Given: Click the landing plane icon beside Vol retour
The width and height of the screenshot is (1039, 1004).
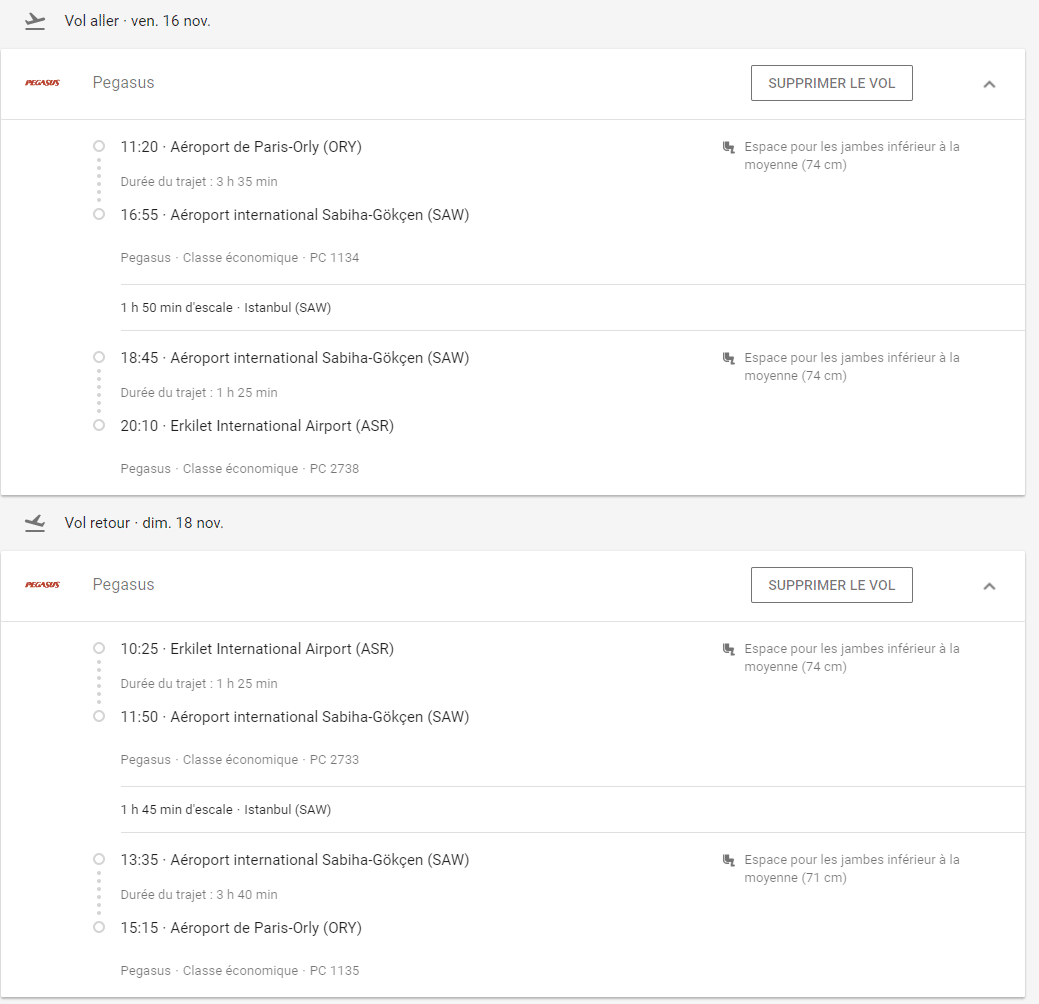Looking at the screenshot, I should click(x=36, y=523).
